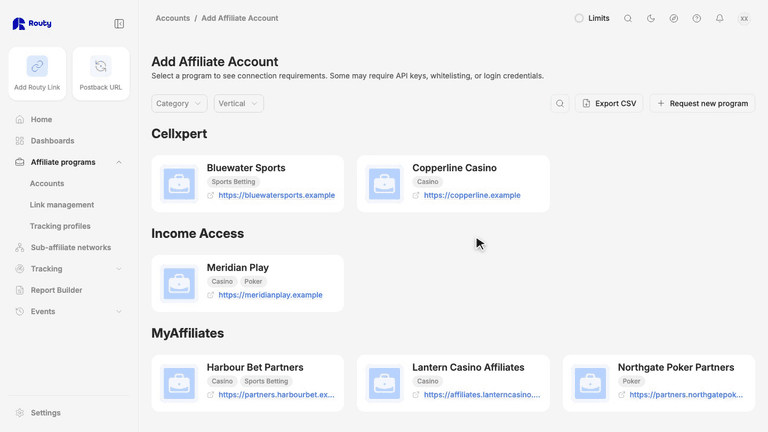Click the Cellxpert section heading
Viewport: 768px width, 432px height.
179,134
